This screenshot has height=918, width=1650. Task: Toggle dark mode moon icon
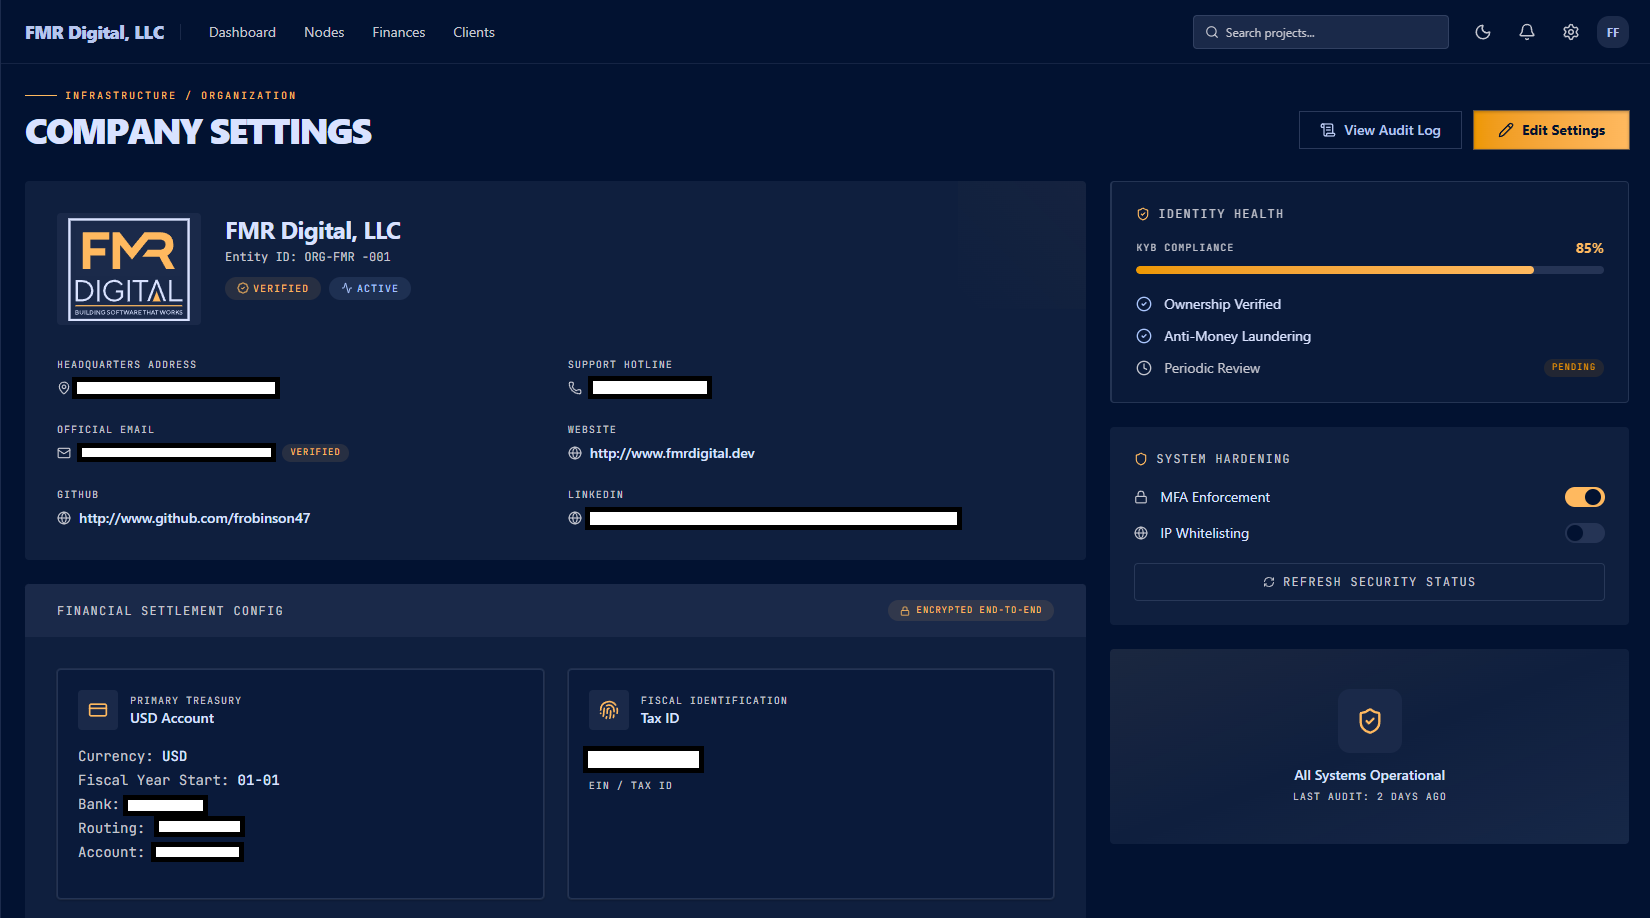(x=1483, y=32)
